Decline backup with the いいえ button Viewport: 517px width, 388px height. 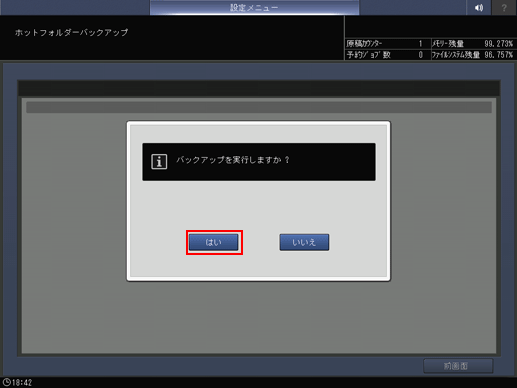304,242
